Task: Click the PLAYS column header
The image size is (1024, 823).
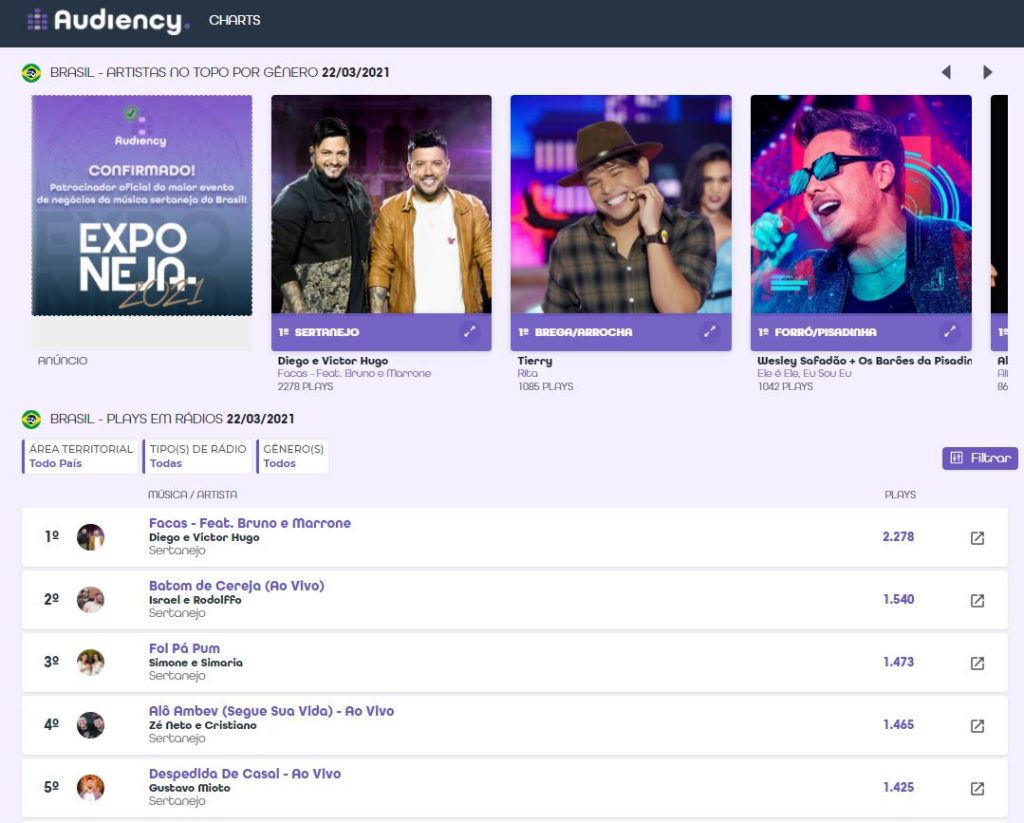Action: (900, 494)
